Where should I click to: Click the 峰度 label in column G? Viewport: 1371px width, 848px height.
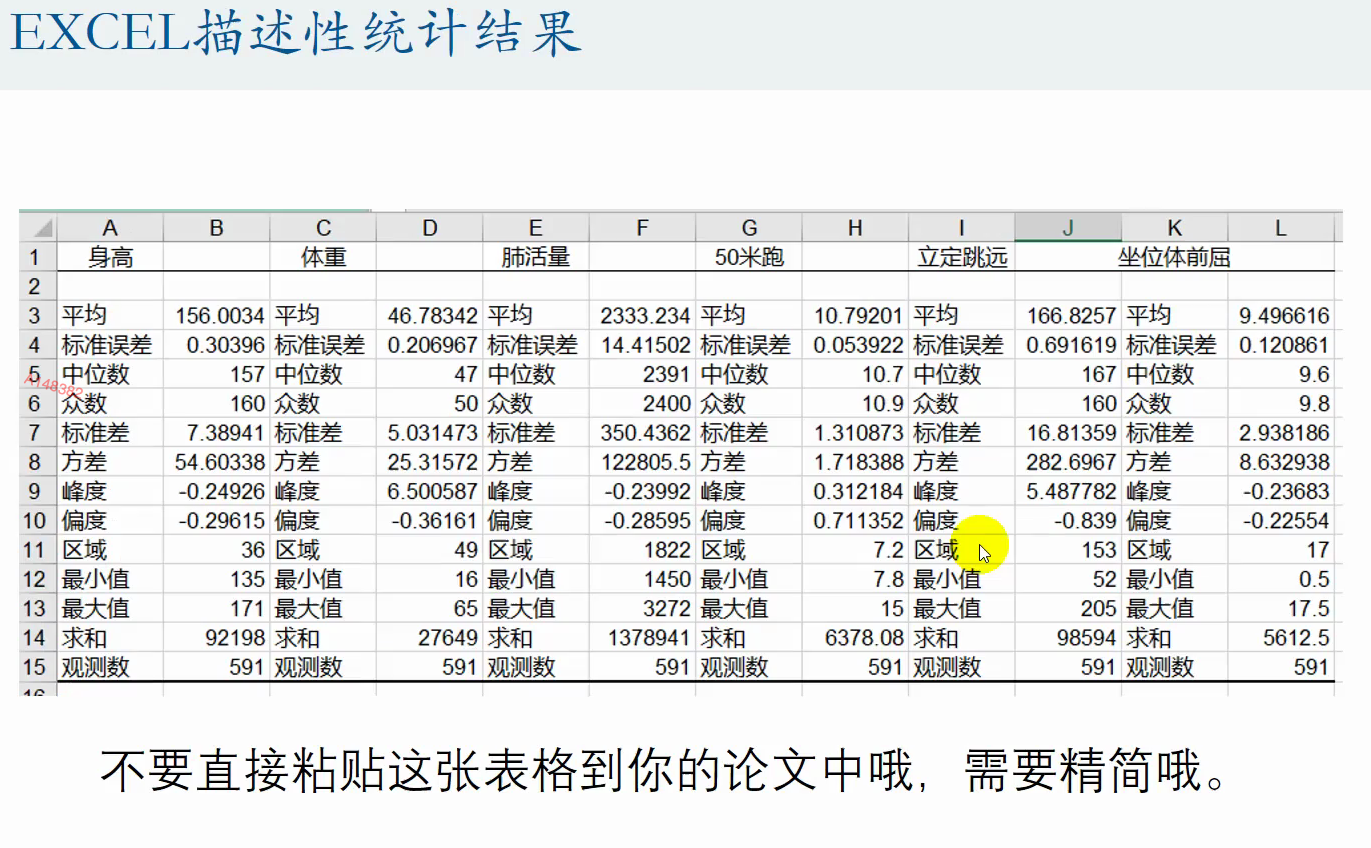coord(722,492)
